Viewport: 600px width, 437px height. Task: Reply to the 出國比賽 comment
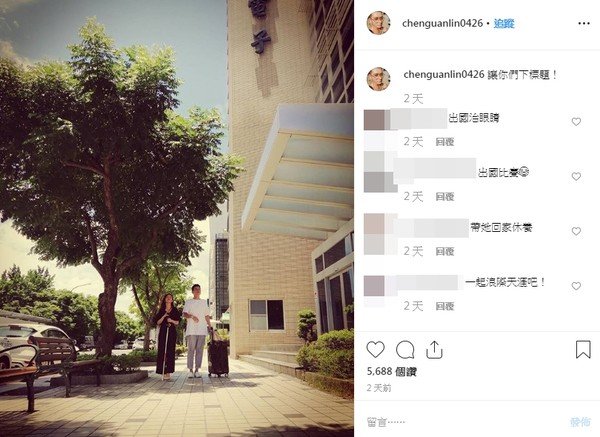445,197
